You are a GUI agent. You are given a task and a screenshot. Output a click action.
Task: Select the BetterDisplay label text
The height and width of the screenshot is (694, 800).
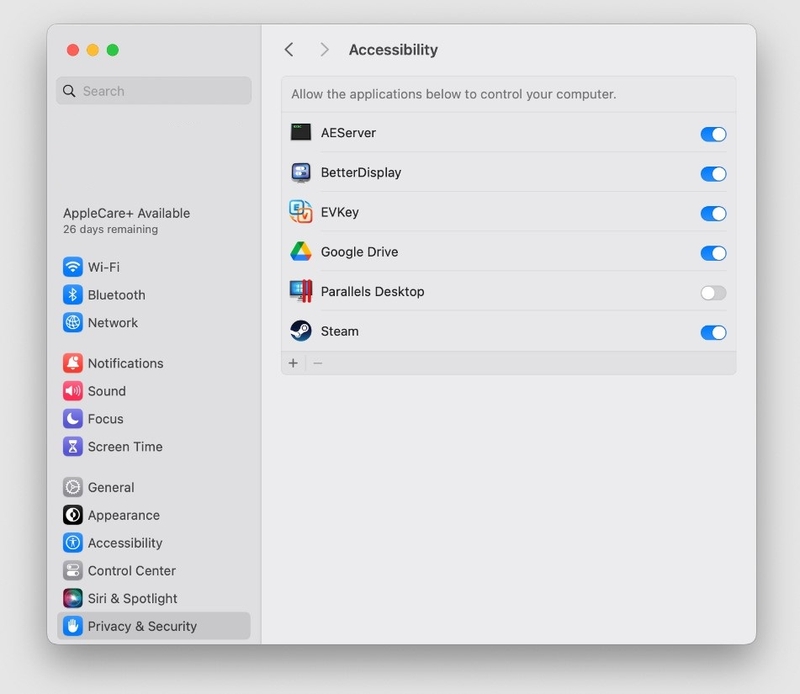coord(361,172)
